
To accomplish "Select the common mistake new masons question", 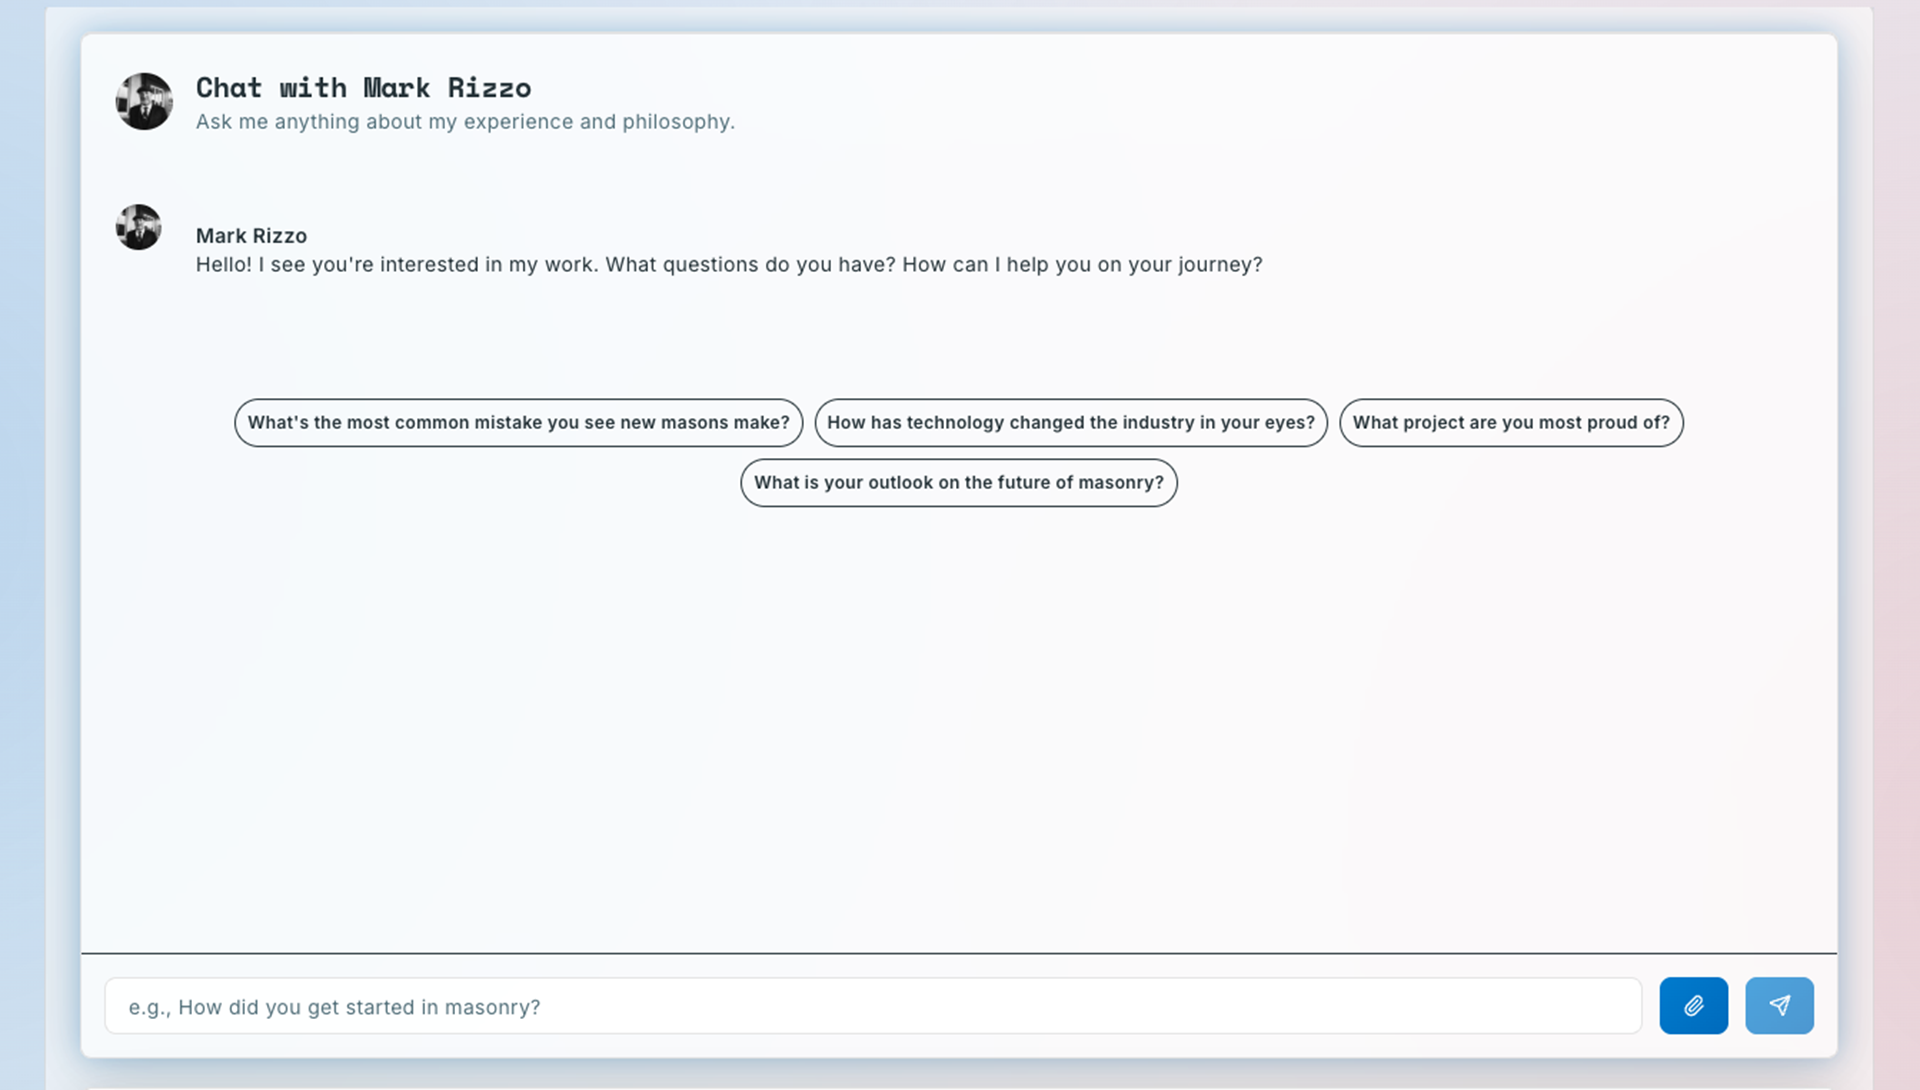I will pyautogui.click(x=518, y=422).
